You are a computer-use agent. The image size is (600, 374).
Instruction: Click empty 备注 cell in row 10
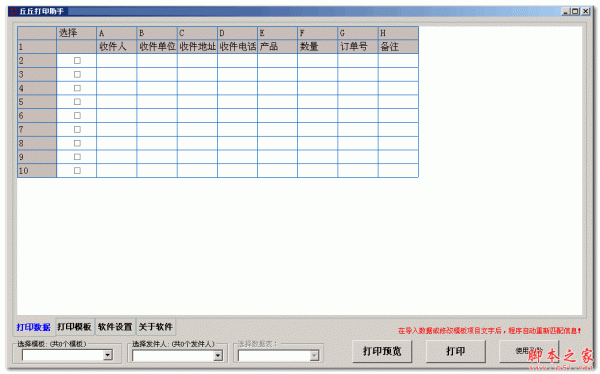click(x=398, y=170)
